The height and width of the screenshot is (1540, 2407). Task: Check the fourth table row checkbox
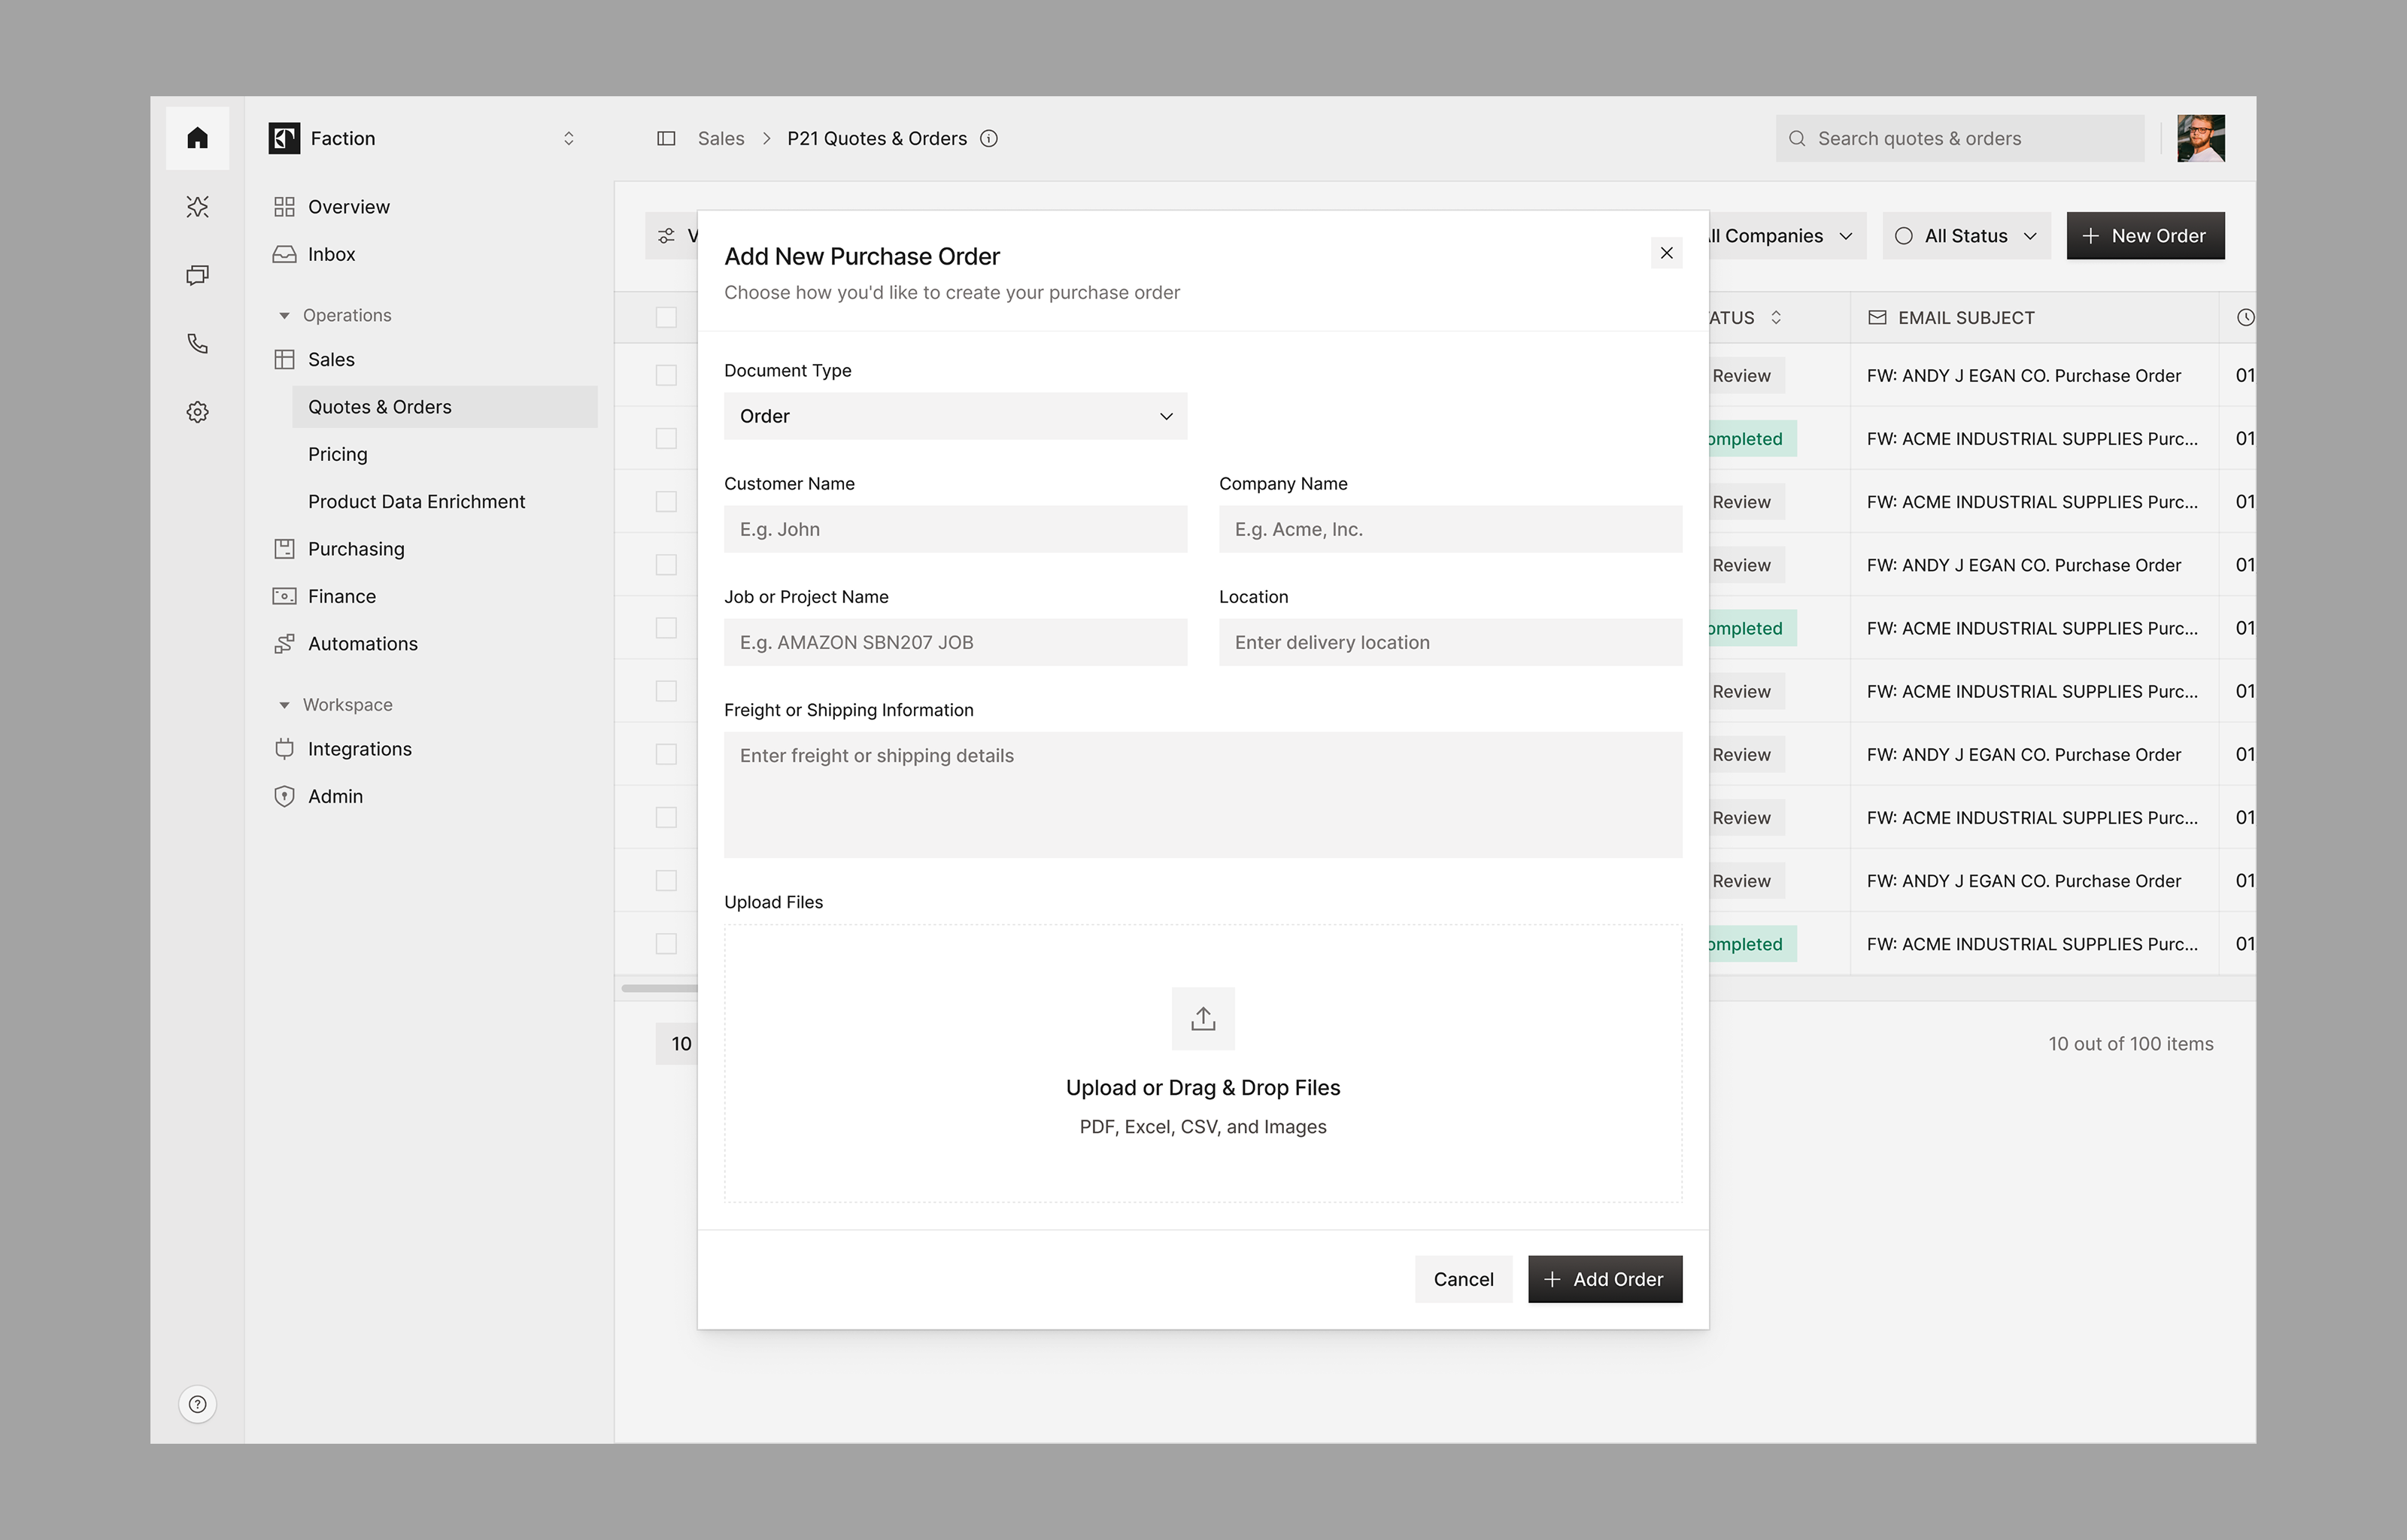[666, 564]
